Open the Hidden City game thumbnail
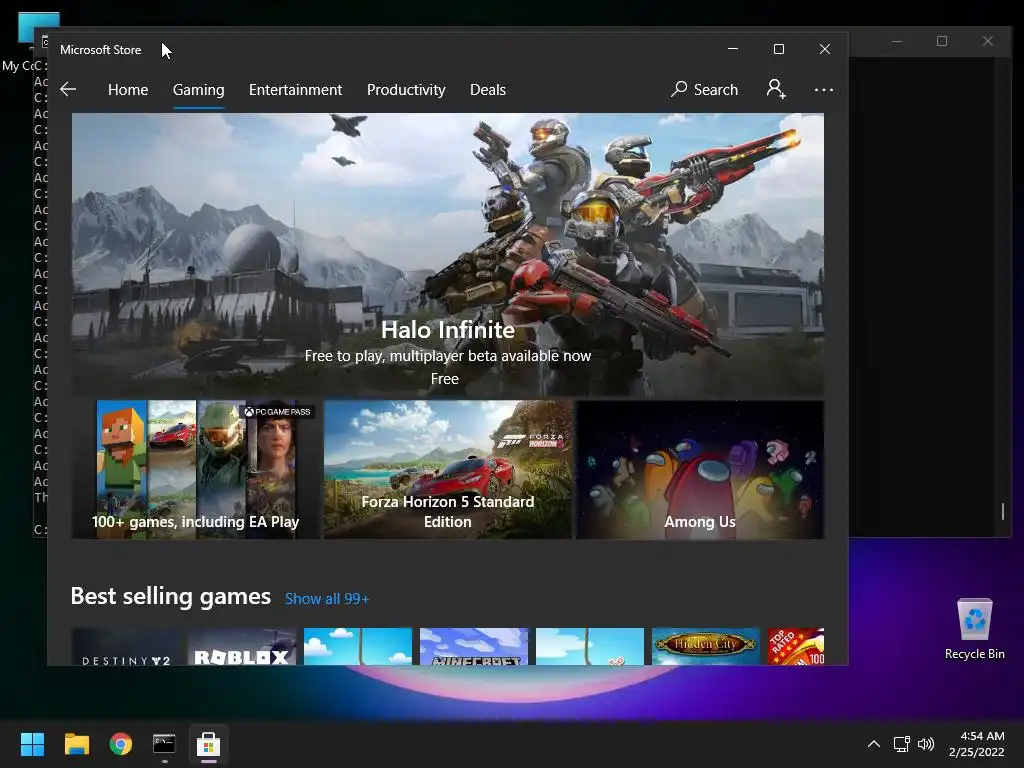The image size is (1024, 768). click(x=706, y=647)
